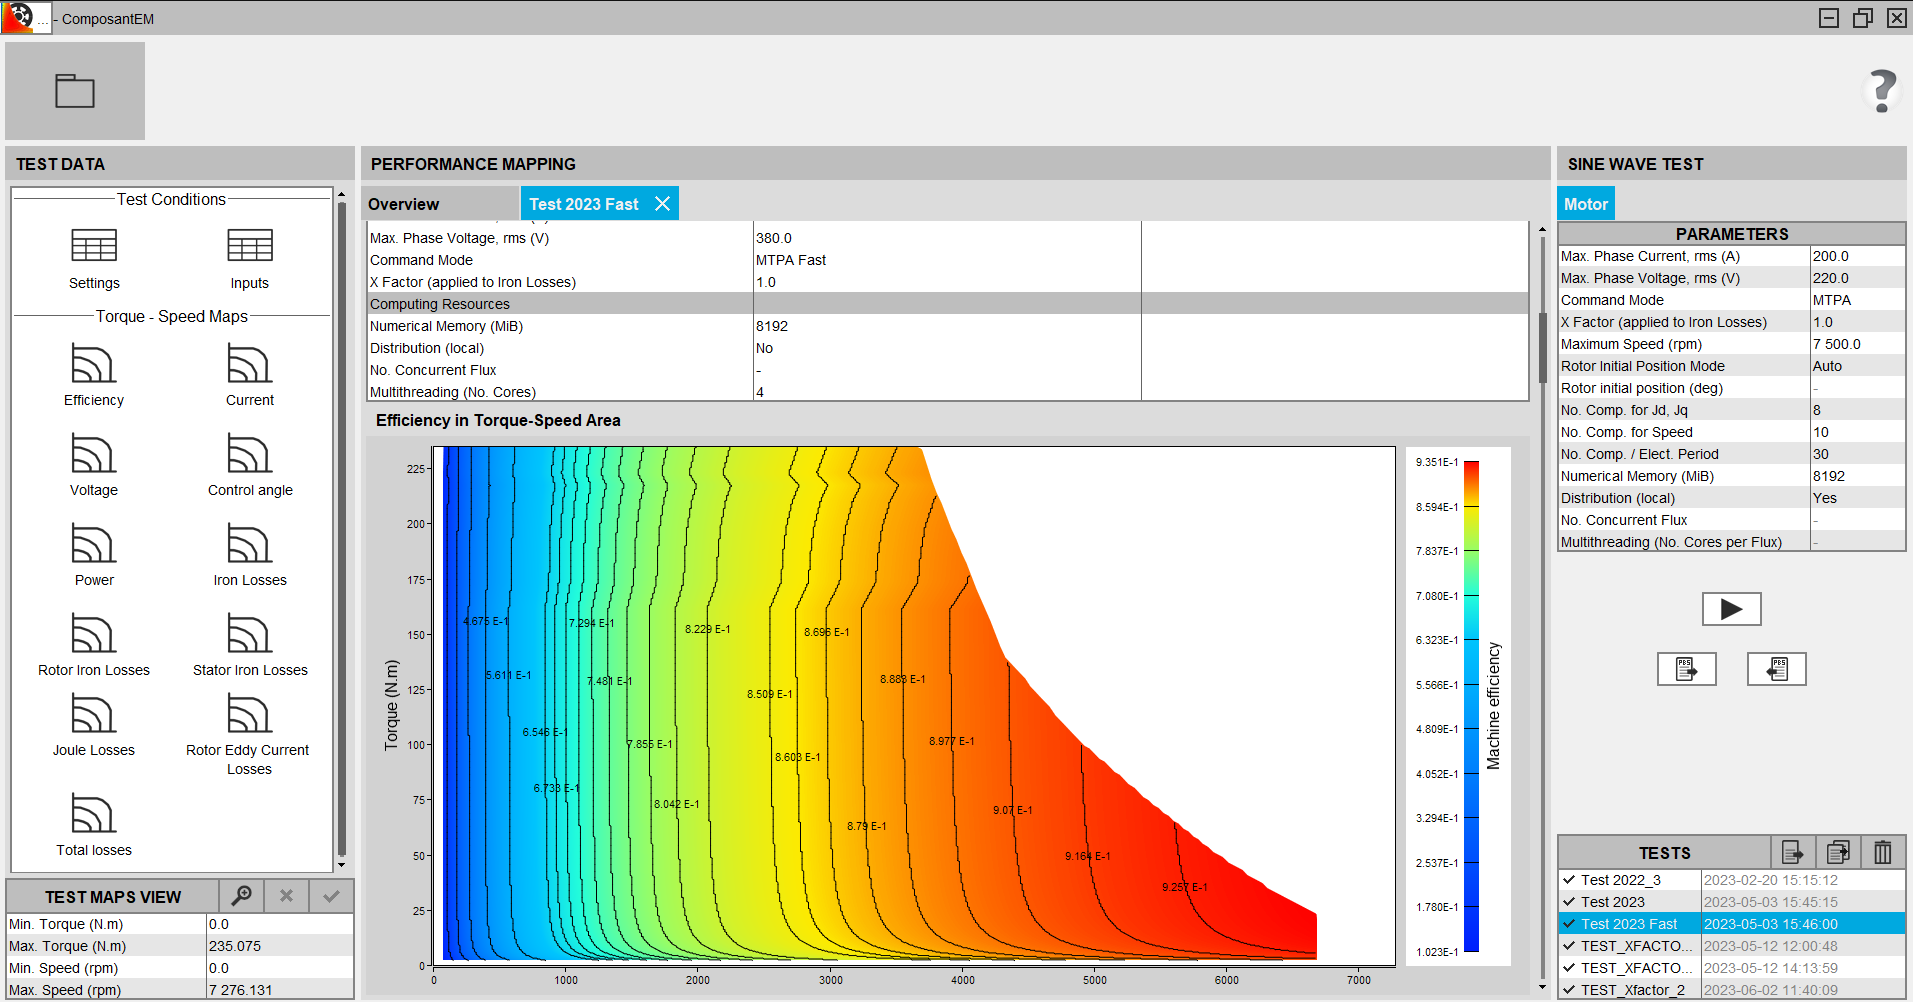This screenshot has width=1913, height=1002.
Task: Toggle the checkmark for TEST_Xfactor_2
Action: click(x=1569, y=990)
